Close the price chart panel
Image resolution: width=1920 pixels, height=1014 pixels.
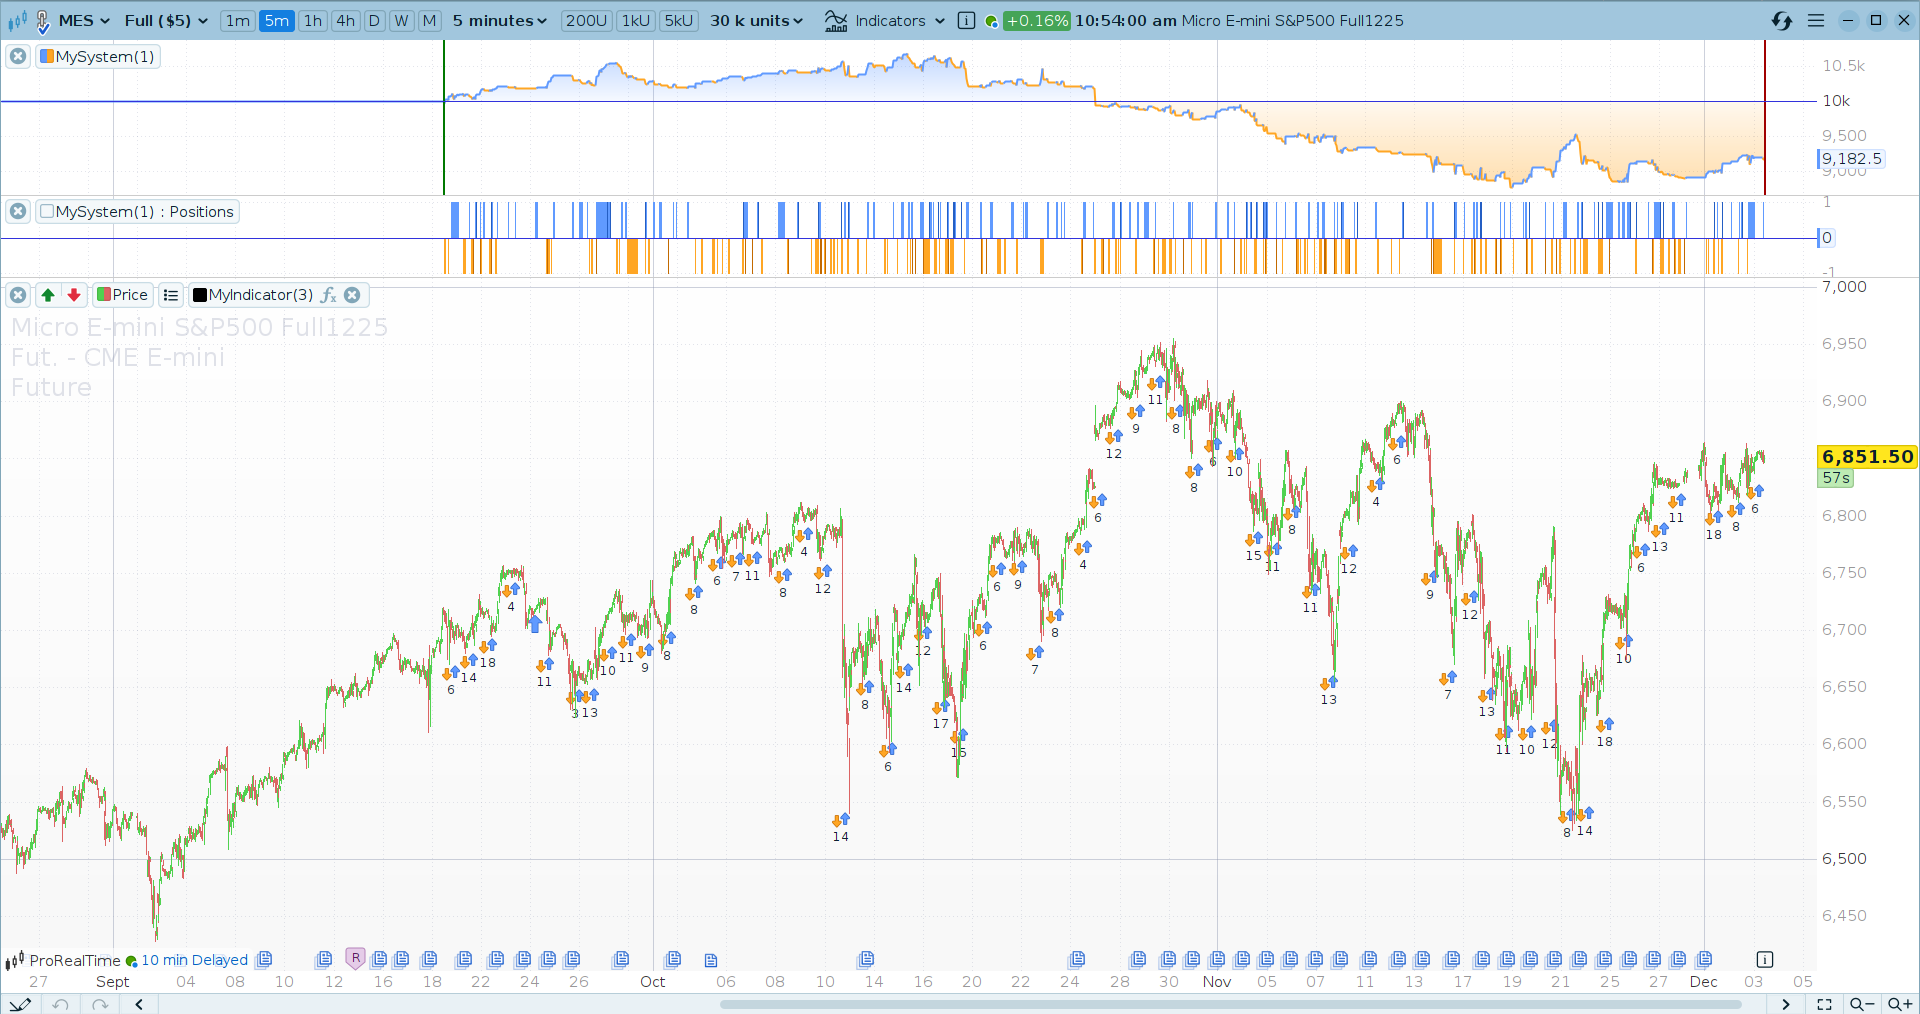18,294
